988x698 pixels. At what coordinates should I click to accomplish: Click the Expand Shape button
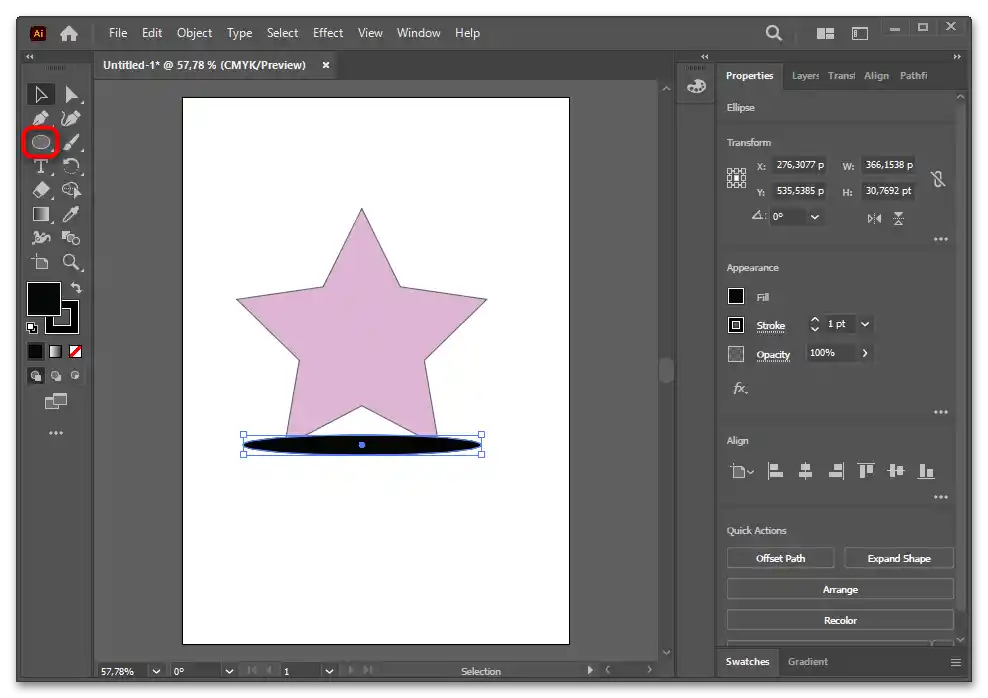click(x=898, y=558)
